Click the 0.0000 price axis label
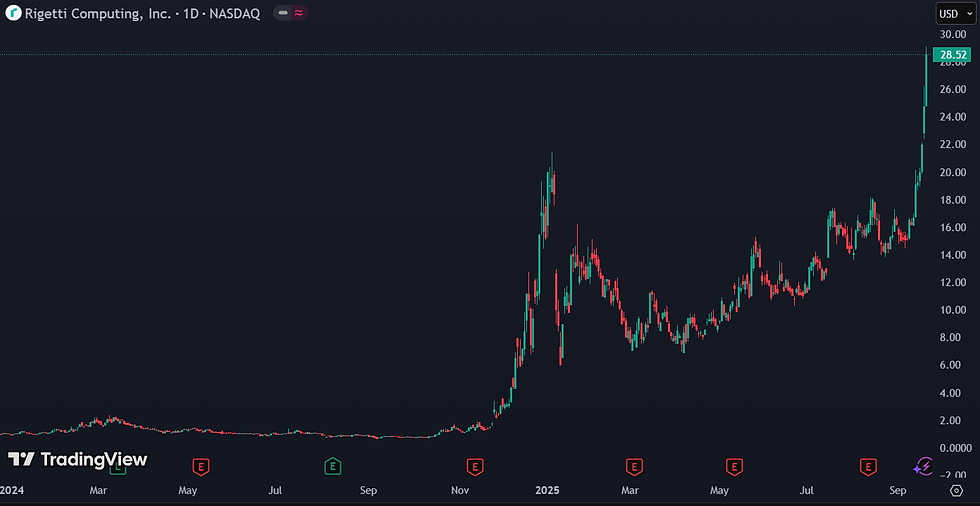The height and width of the screenshot is (506, 980). (x=956, y=448)
